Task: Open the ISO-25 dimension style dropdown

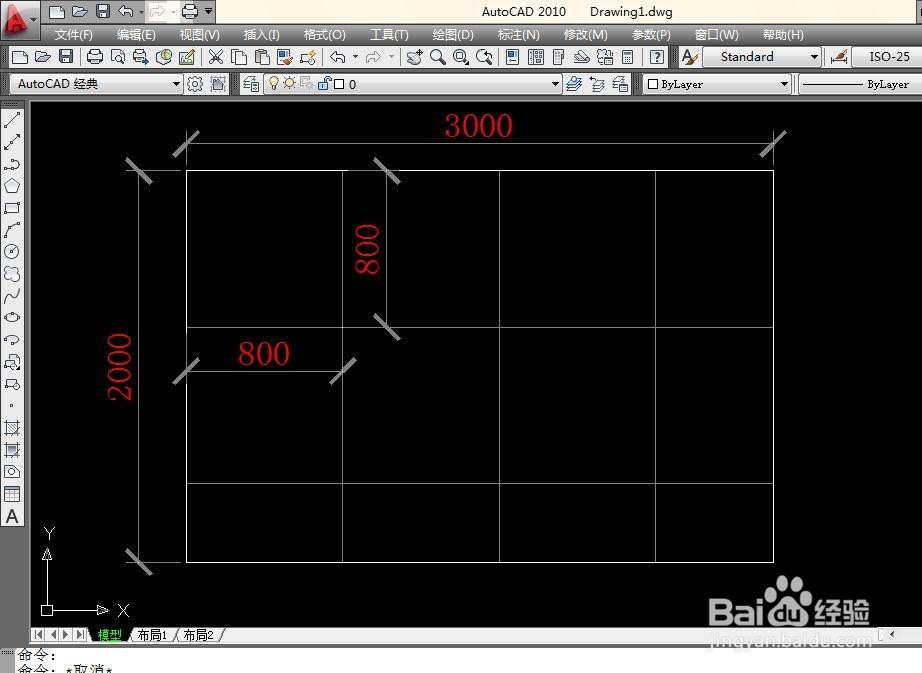Action: (887, 57)
